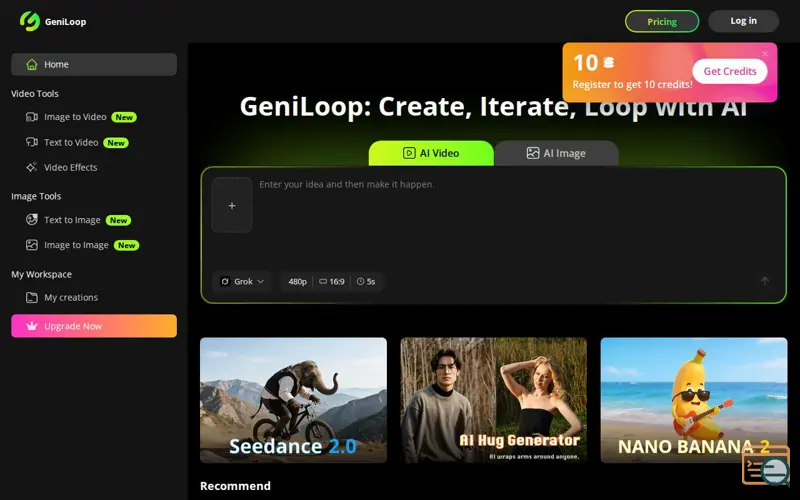800x500 pixels.
Task: Click the aspect ratio rectangle icon
Action: [x=323, y=281]
